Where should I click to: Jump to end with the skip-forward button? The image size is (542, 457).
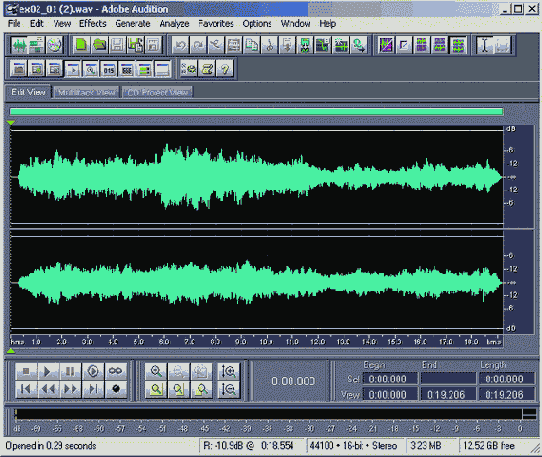[93, 389]
